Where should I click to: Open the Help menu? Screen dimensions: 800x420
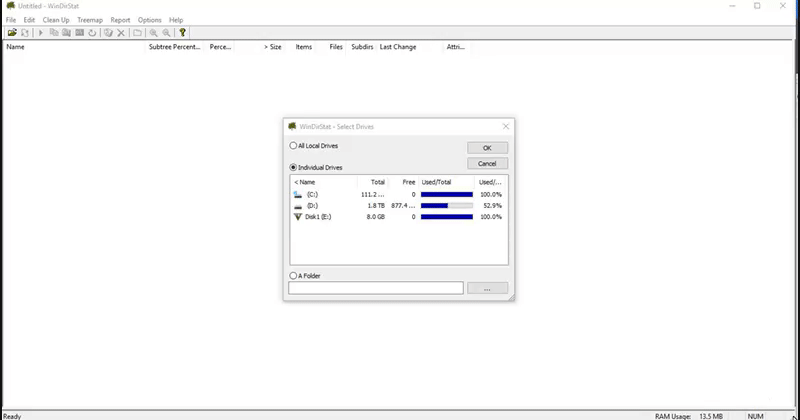(176, 20)
